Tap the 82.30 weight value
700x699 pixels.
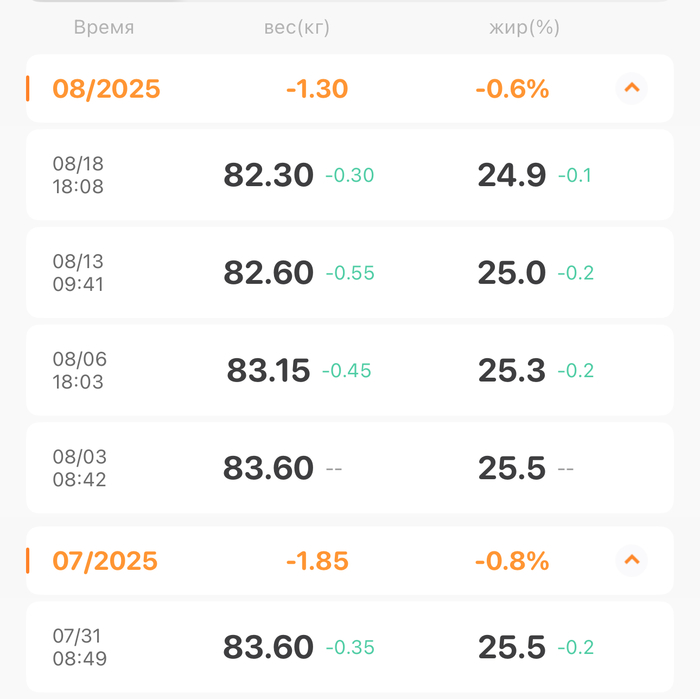[x=268, y=175]
